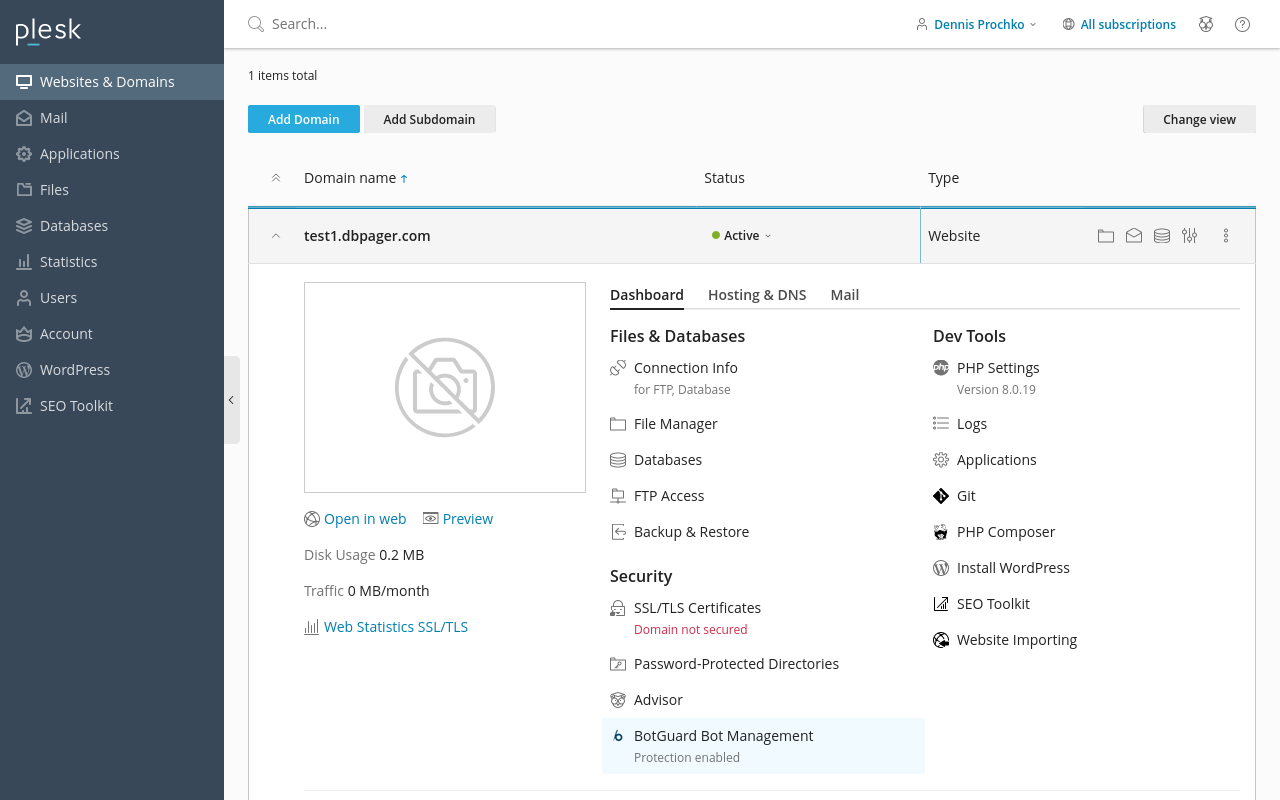Viewport: 1280px width, 800px height.
Task: Open Connection Info
Action: pos(686,368)
